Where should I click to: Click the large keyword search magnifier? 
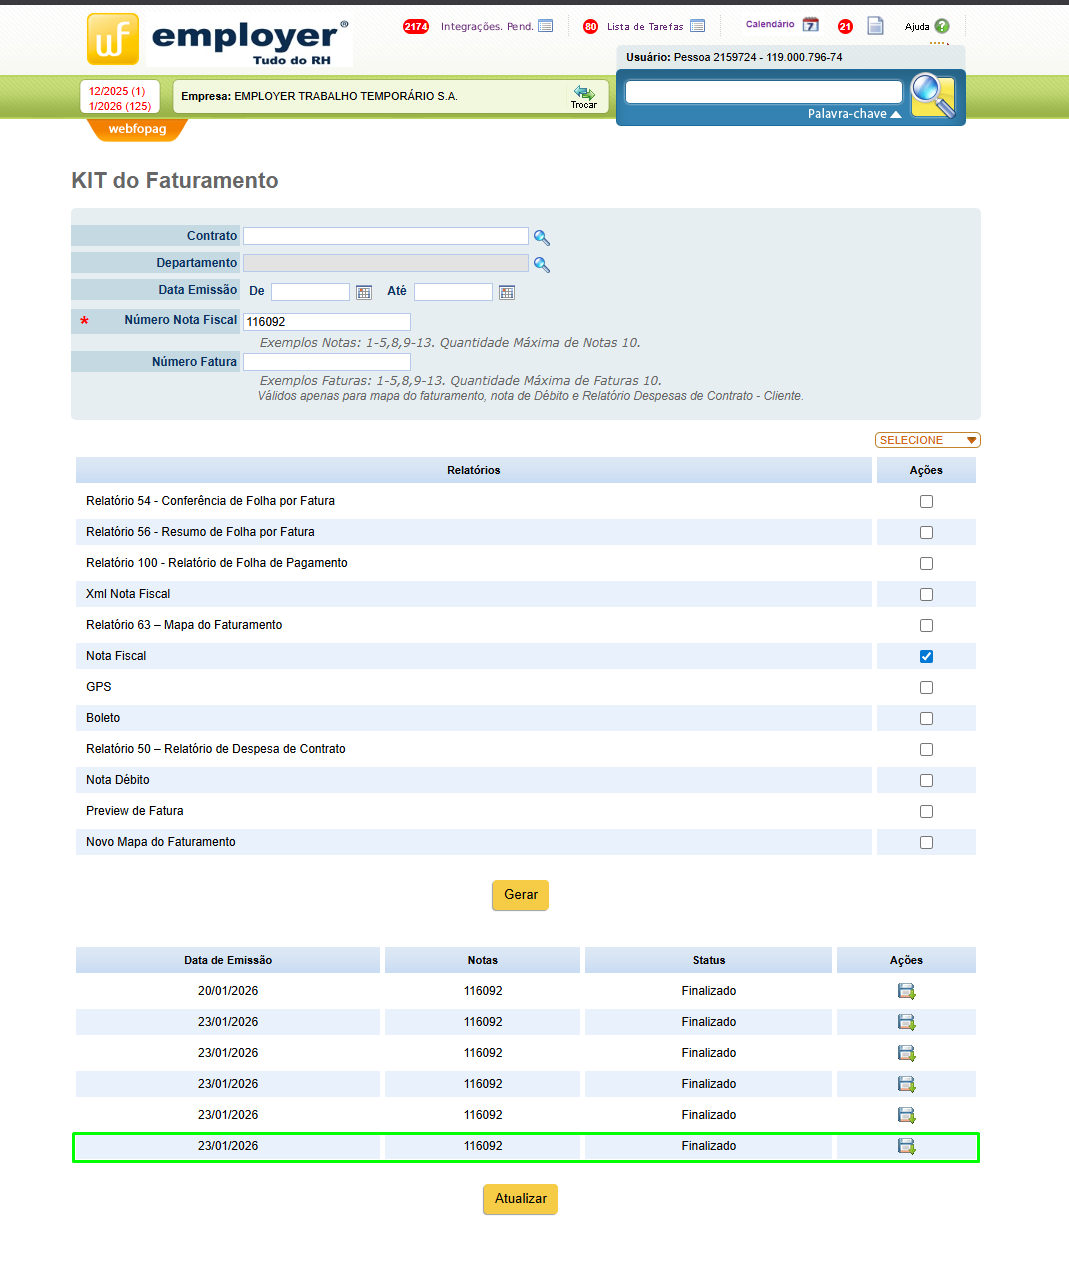(x=933, y=96)
